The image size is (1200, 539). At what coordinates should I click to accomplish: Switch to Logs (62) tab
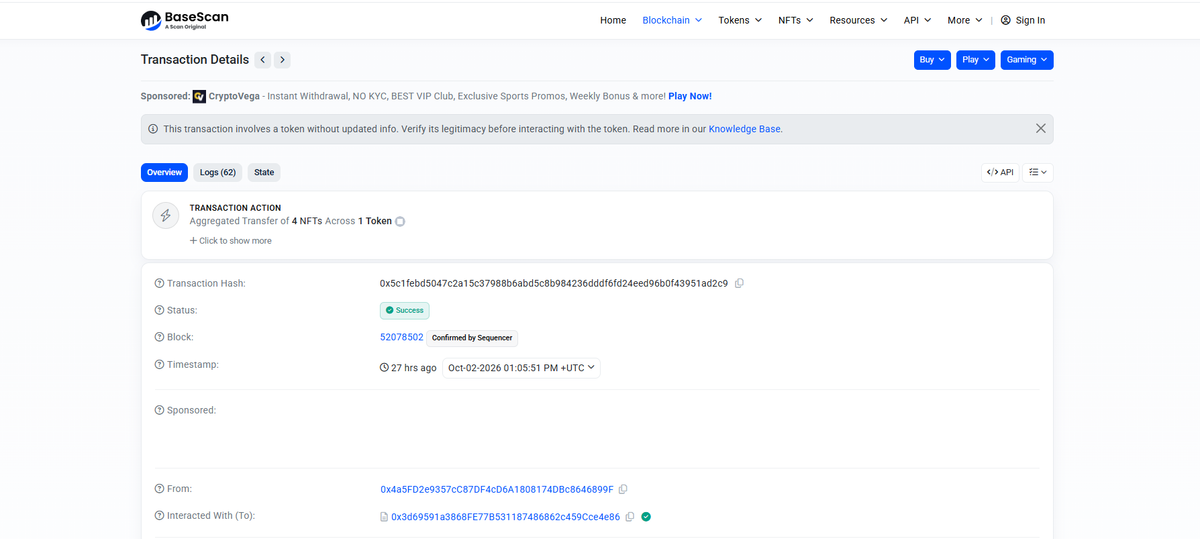tap(218, 172)
